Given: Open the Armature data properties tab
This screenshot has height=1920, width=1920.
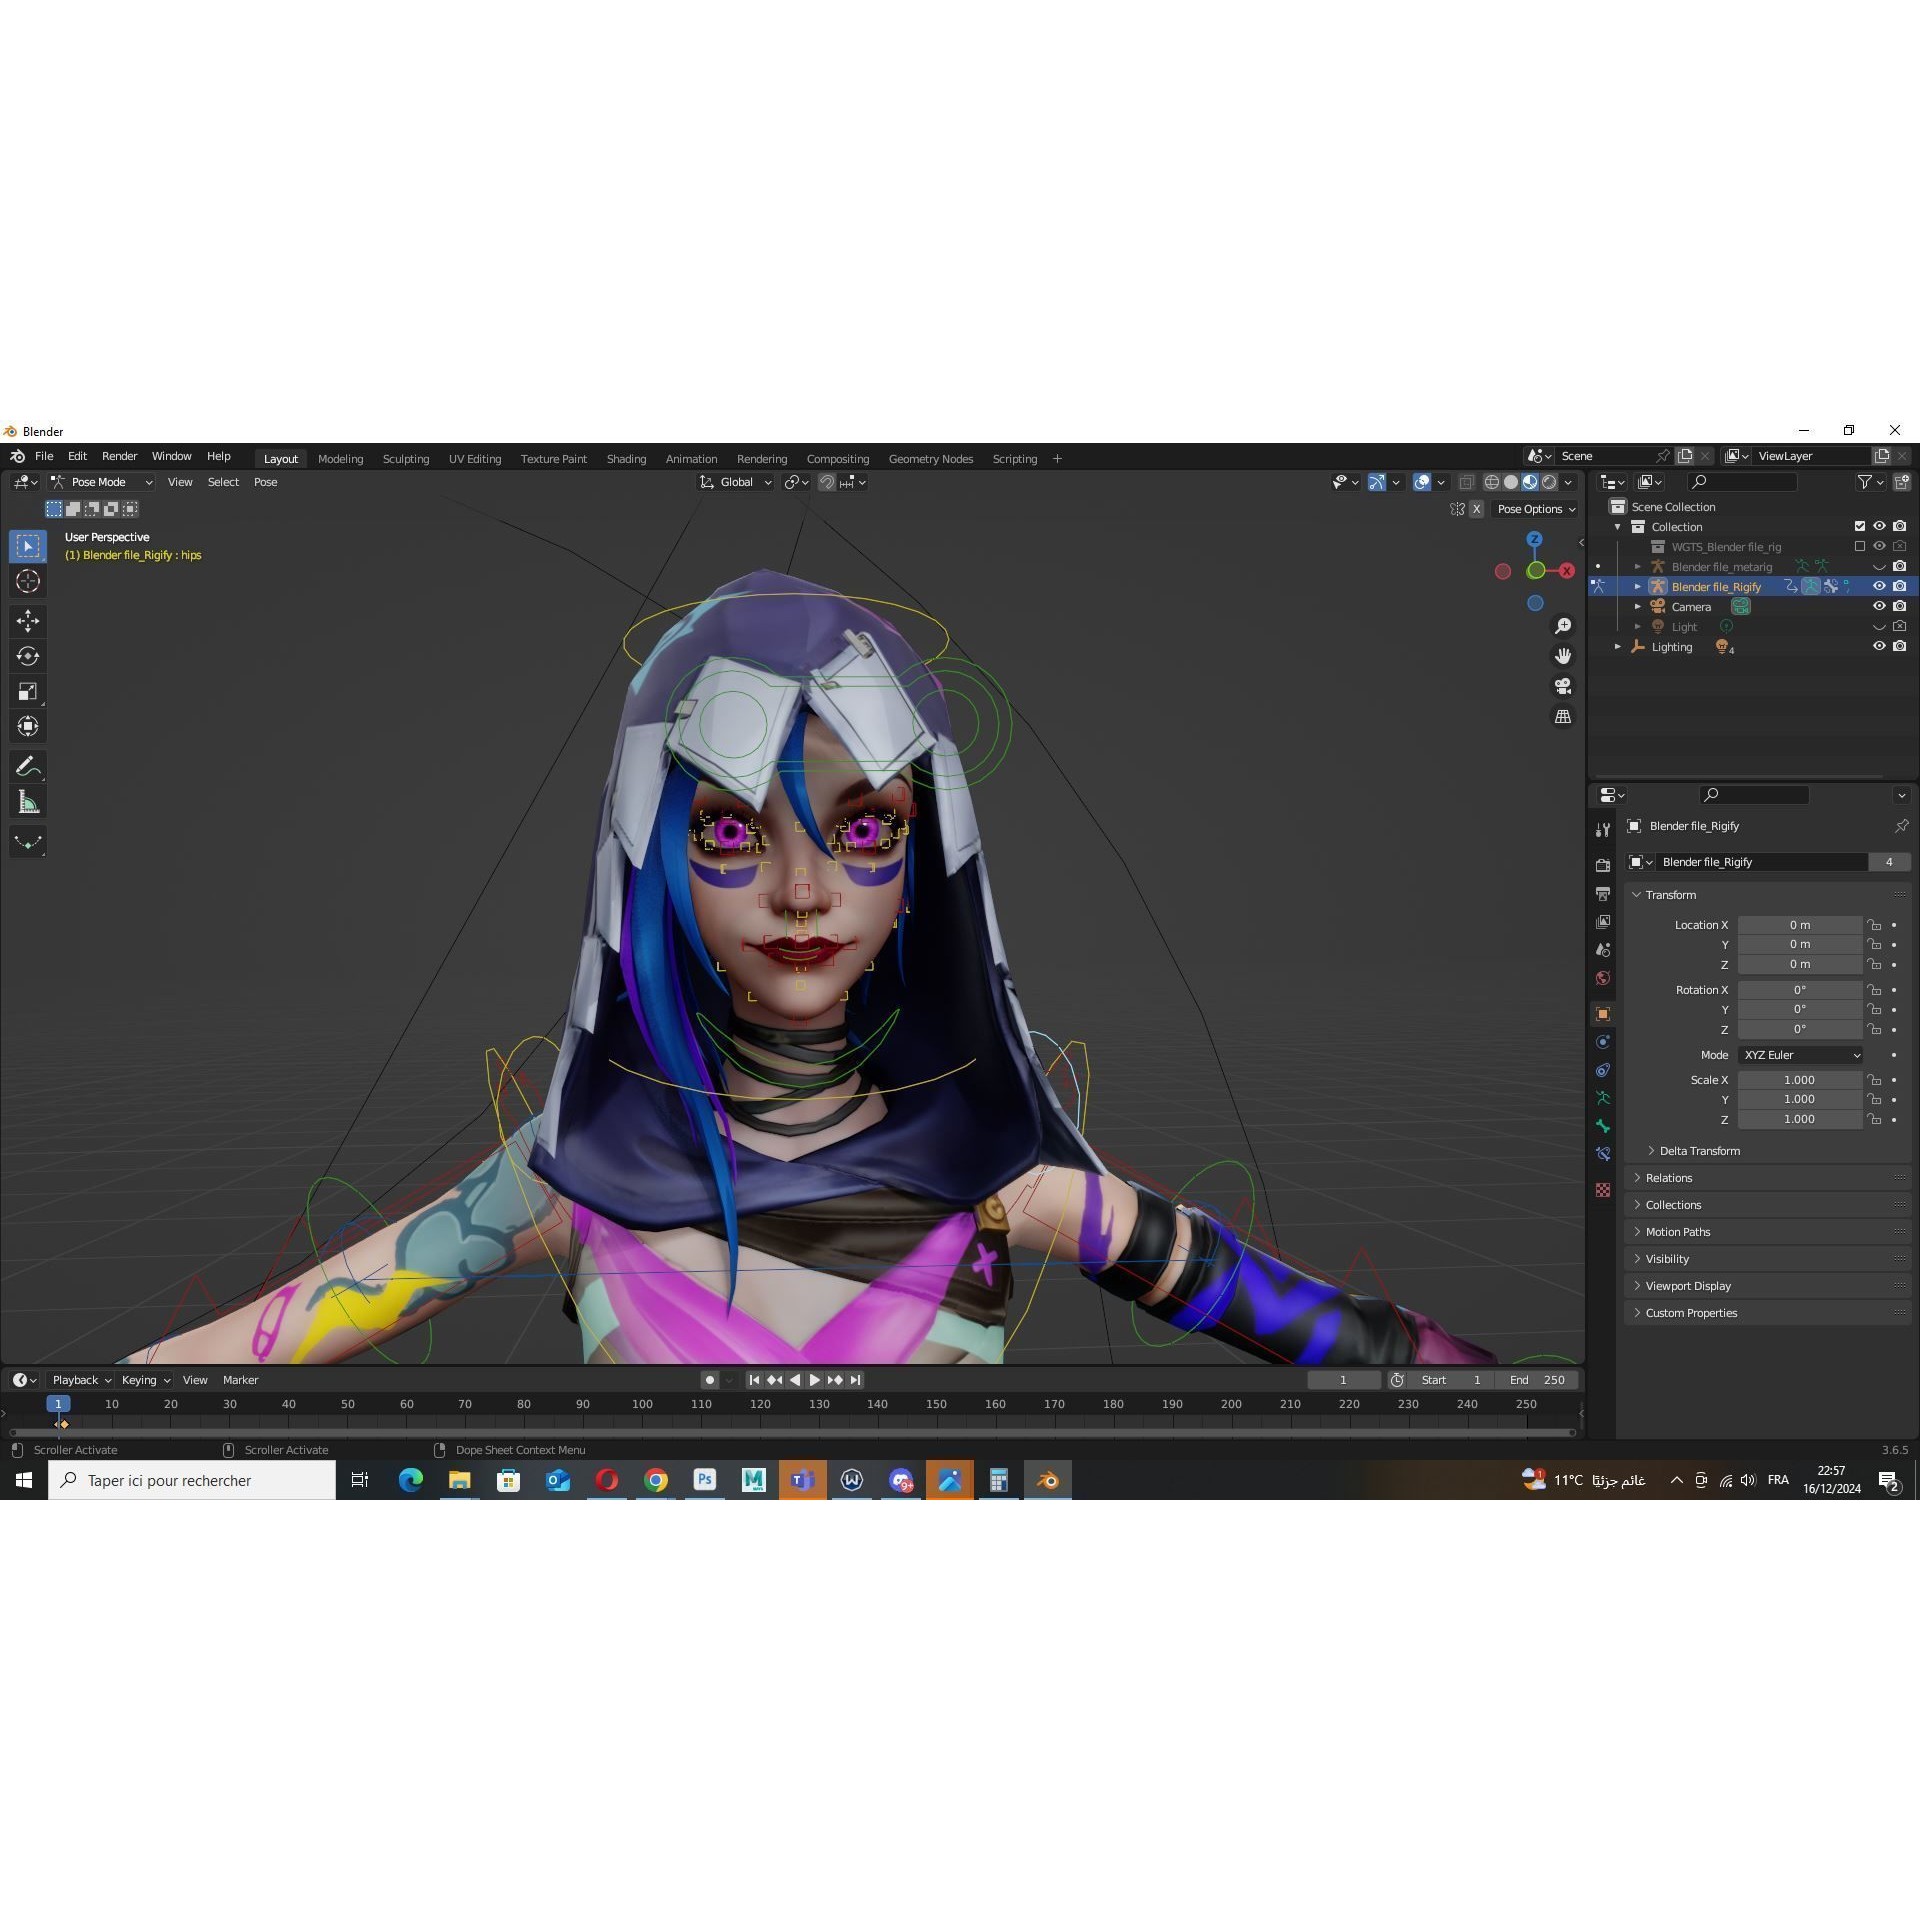Looking at the screenshot, I should (x=1603, y=1098).
